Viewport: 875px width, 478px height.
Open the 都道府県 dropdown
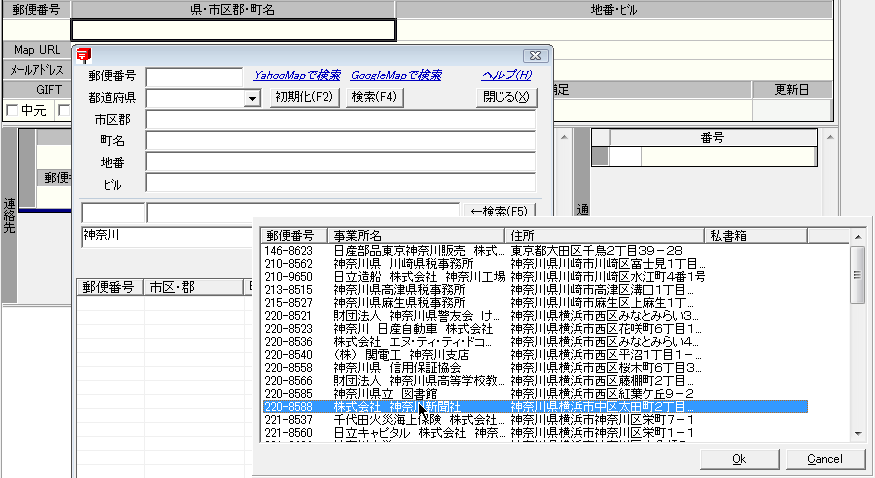[252, 98]
